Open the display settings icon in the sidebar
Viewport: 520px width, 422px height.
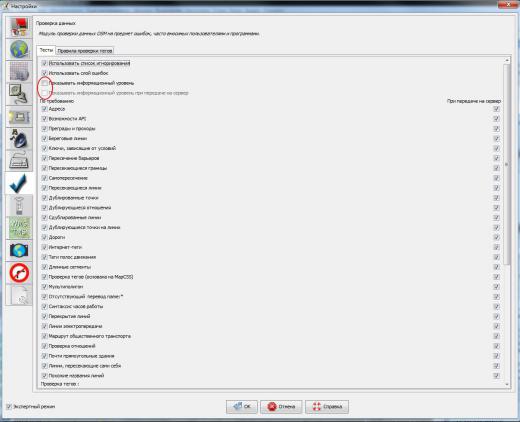[19, 27]
